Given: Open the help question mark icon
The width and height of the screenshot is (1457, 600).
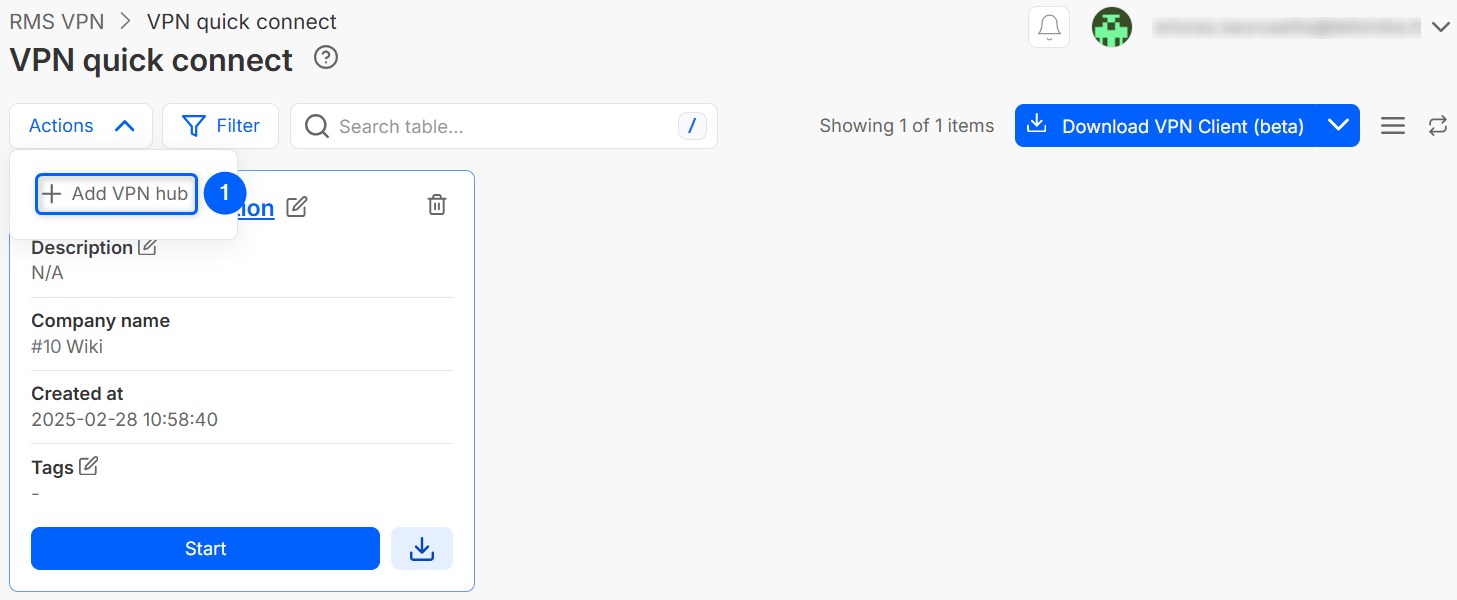Looking at the screenshot, I should click(x=325, y=58).
